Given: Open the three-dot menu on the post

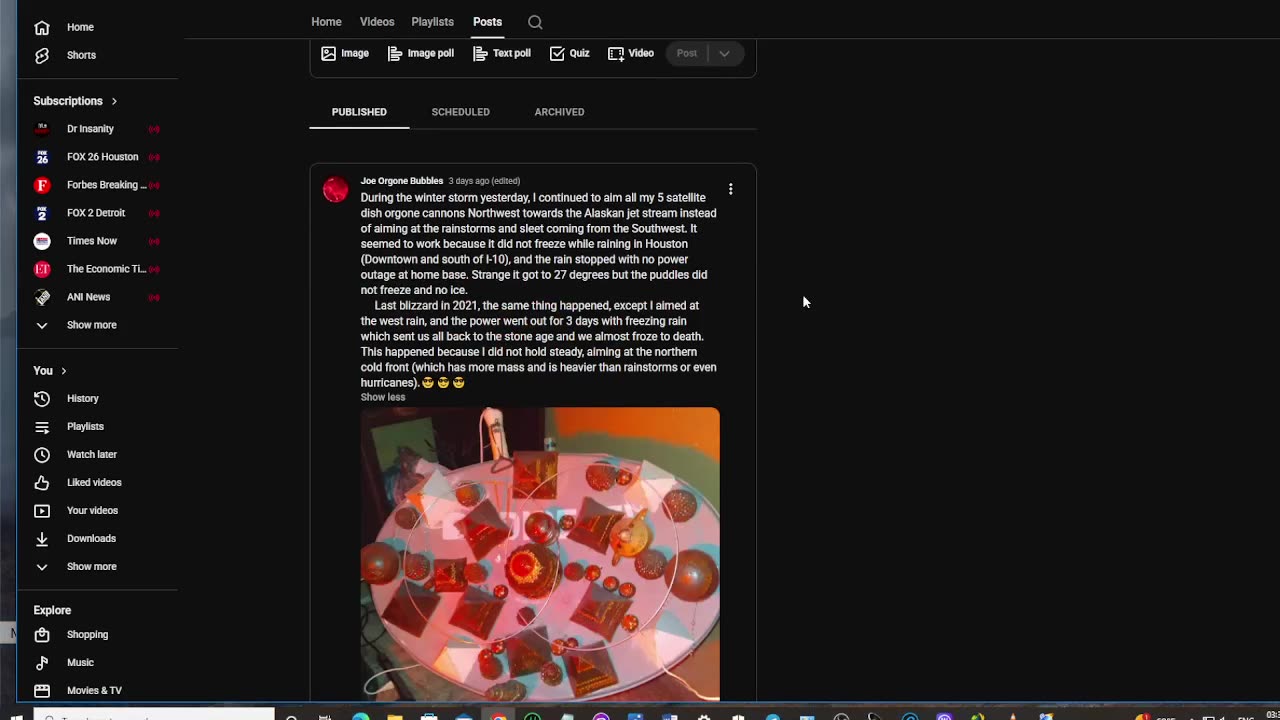Looking at the screenshot, I should click(731, 189).
